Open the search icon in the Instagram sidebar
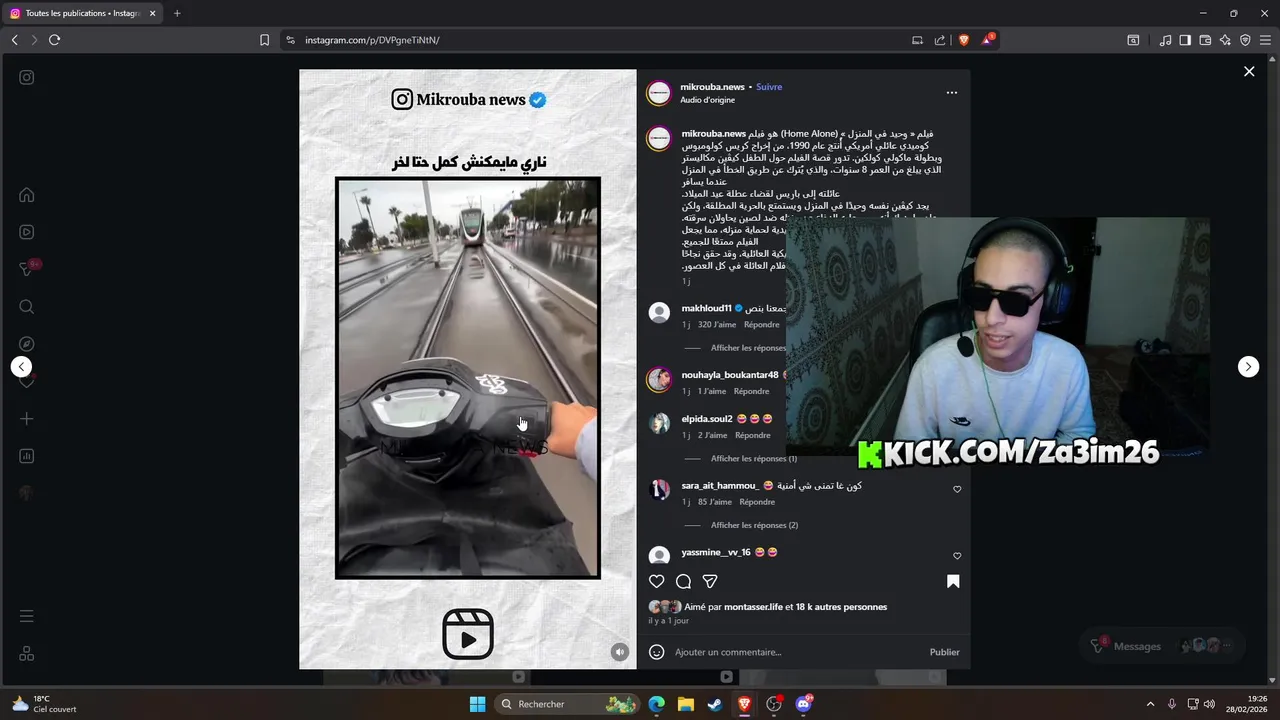 27,307
